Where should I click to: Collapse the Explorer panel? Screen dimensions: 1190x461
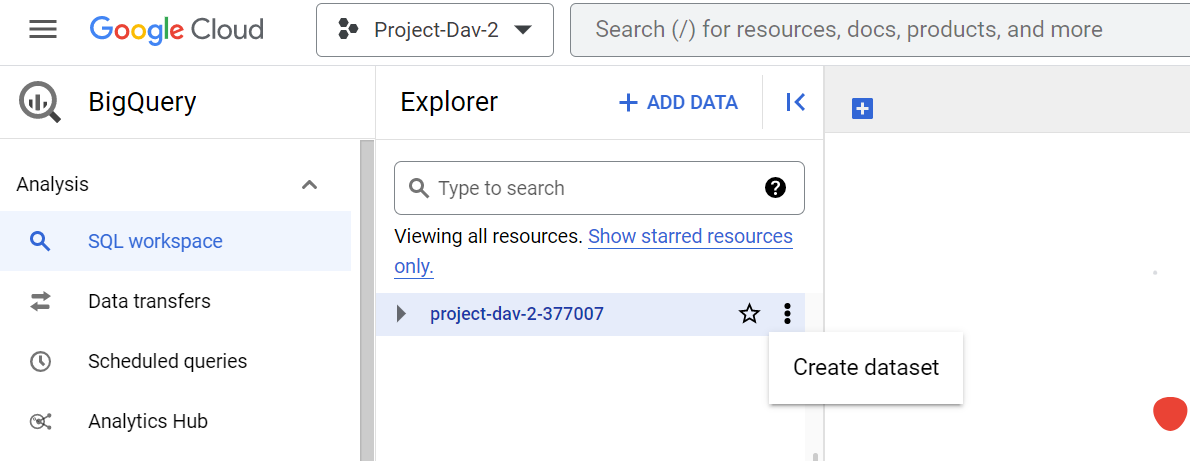[x=795, y=102]
